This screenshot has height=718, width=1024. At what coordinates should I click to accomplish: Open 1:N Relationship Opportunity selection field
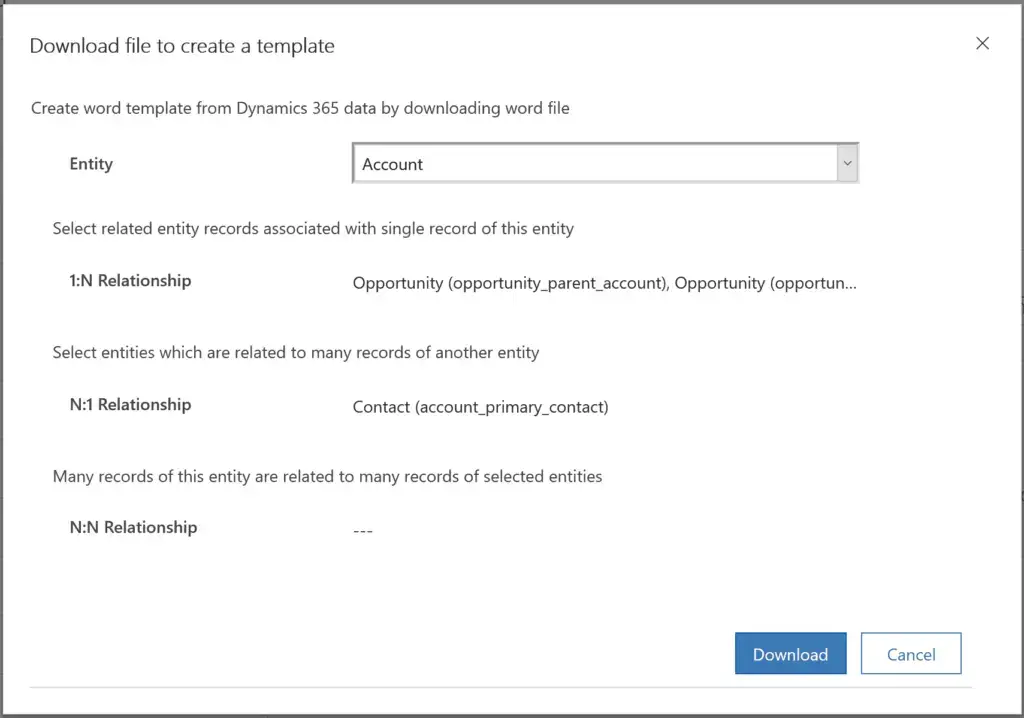pos(605,283)
